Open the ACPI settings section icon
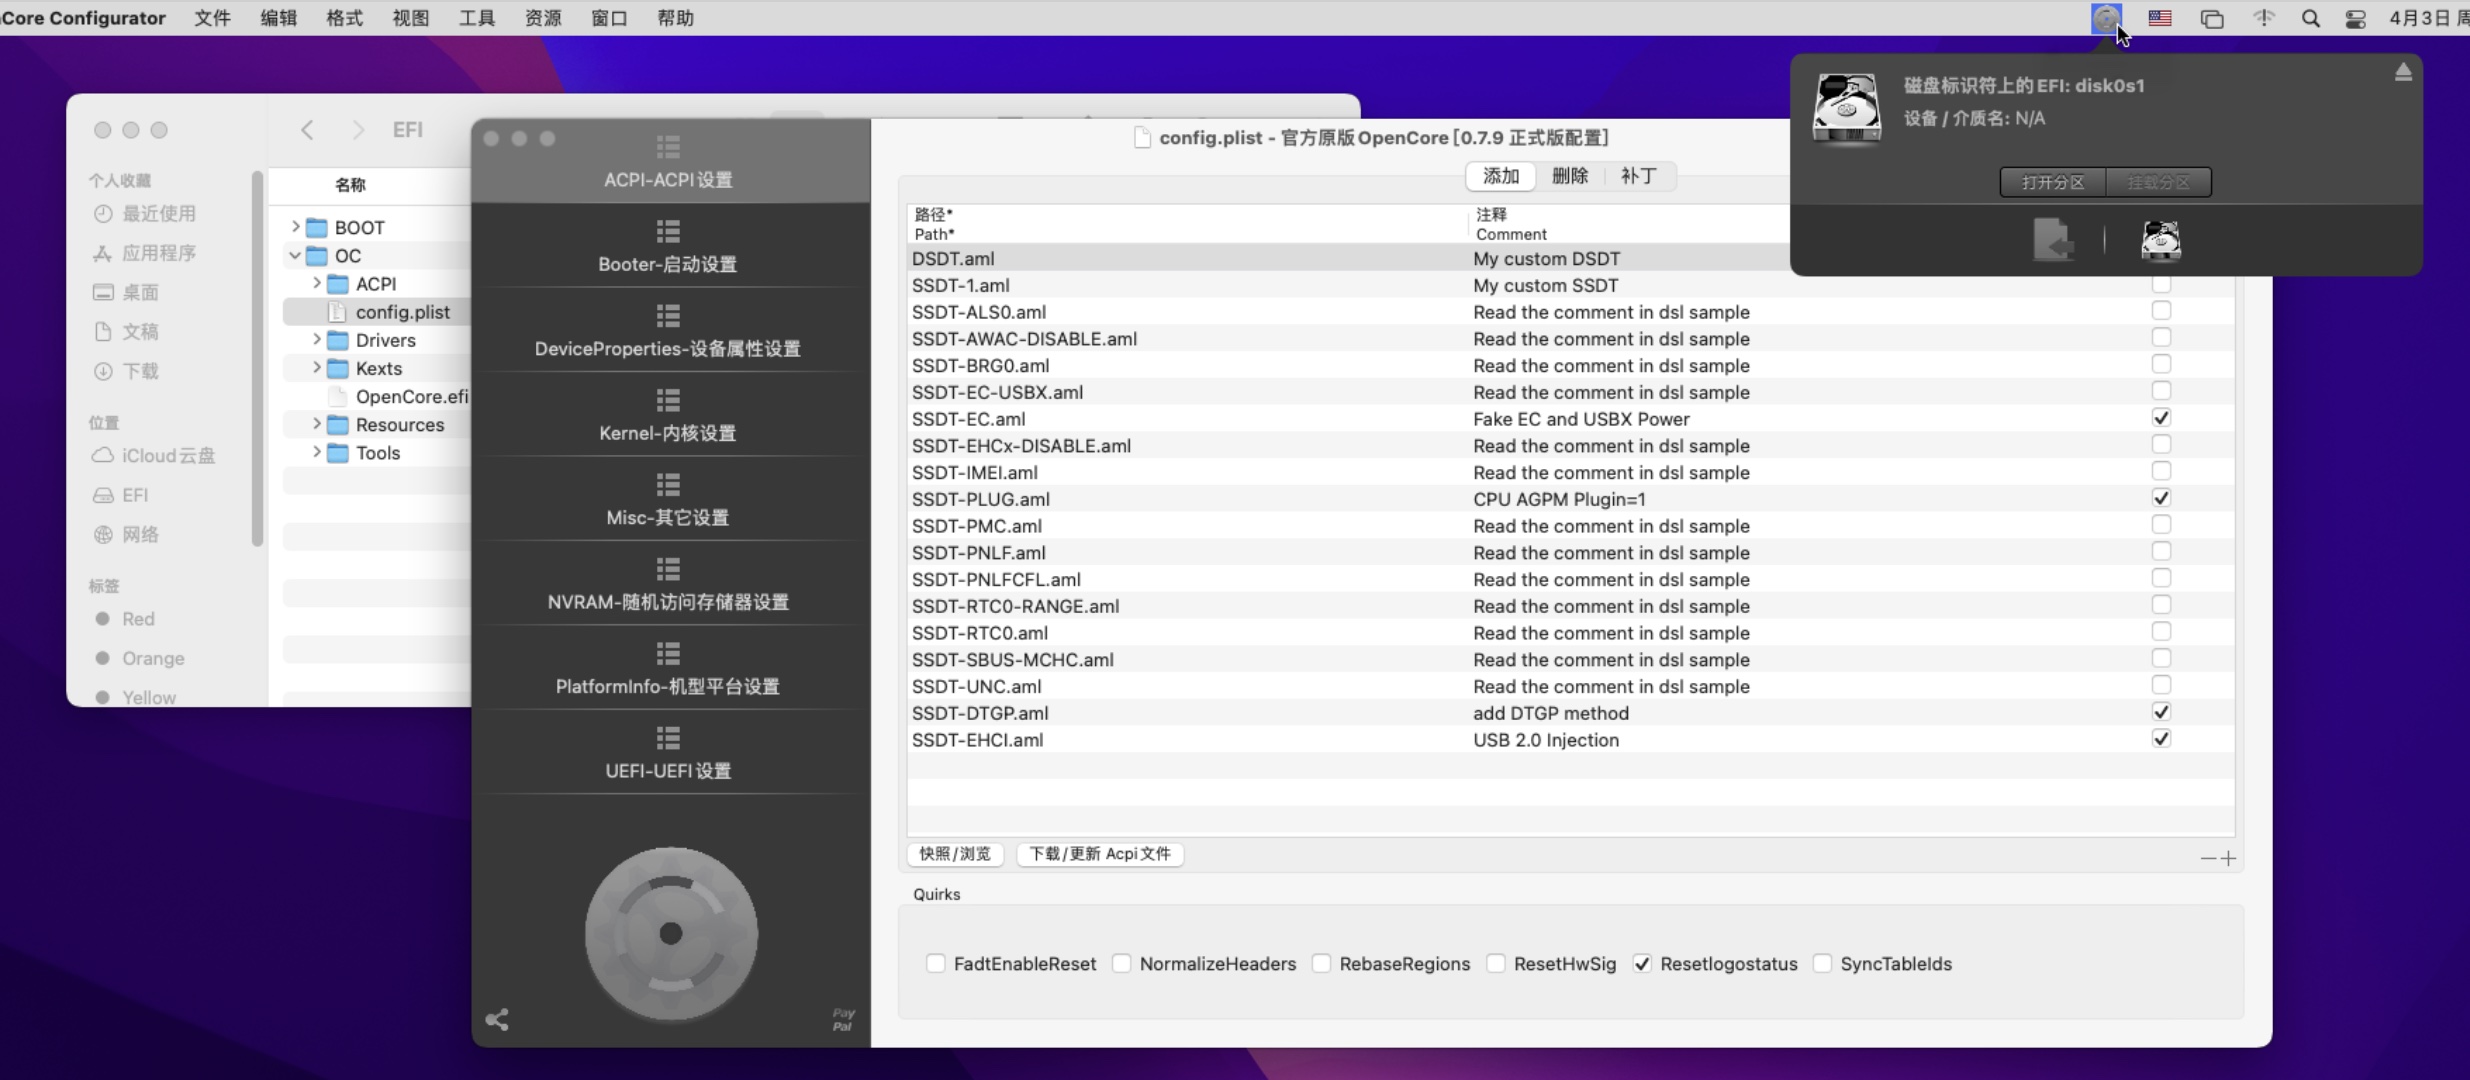Image resolution: width=2470 pixels, height=1080 pixels. click(x=668, y=147)
